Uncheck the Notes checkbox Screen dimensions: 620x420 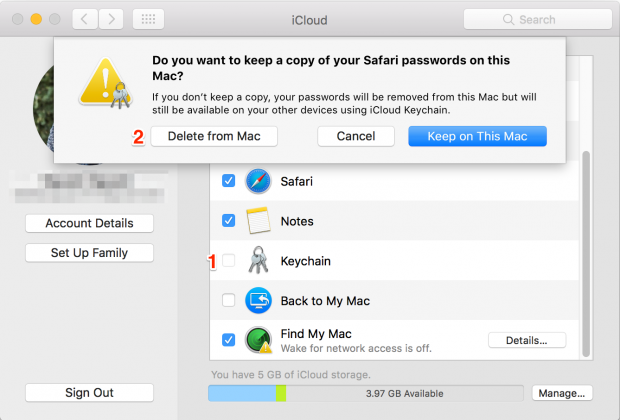click(x=228, y=221)
